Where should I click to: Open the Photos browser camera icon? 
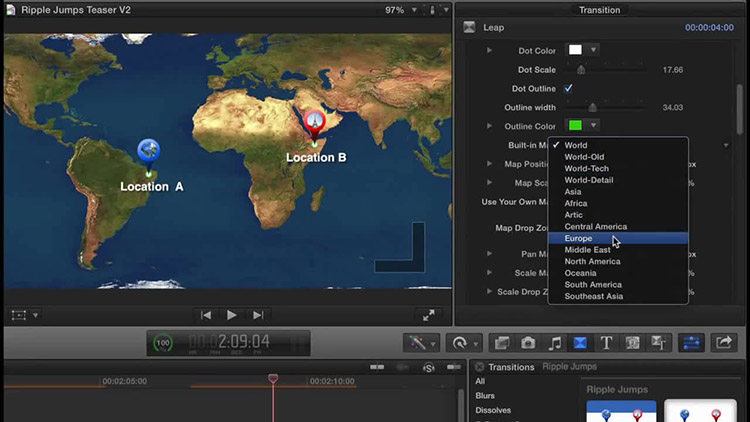[x=528, y=343]
